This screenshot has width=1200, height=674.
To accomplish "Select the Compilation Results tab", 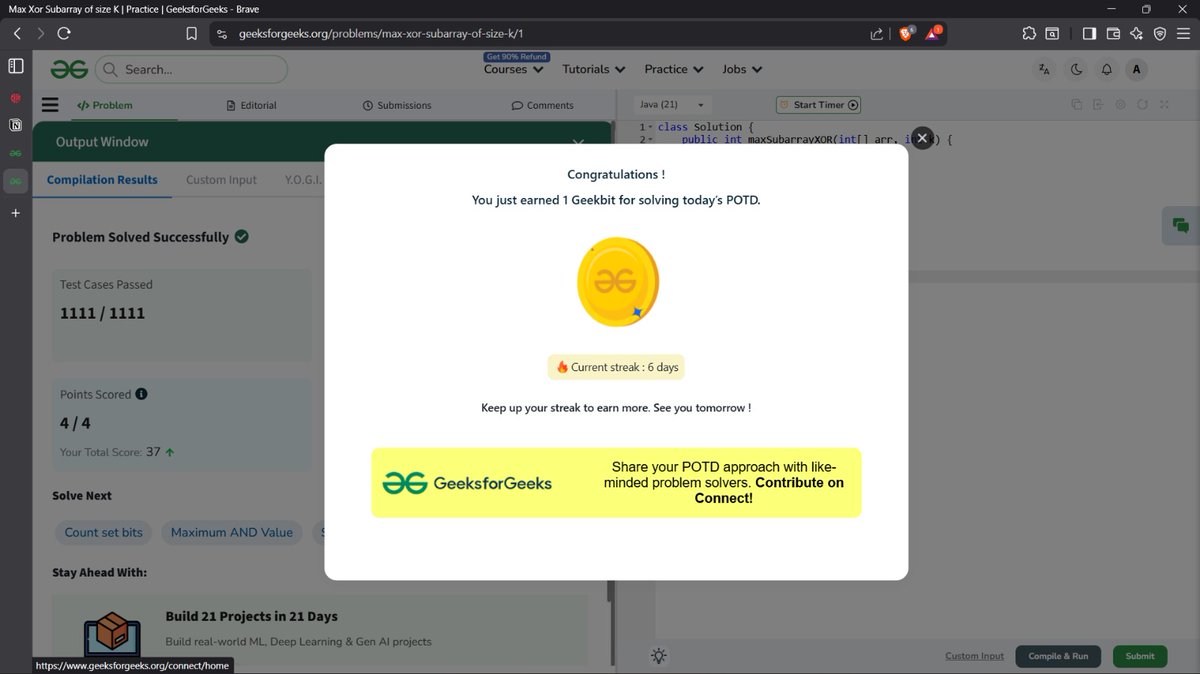I will click(102, 180).
